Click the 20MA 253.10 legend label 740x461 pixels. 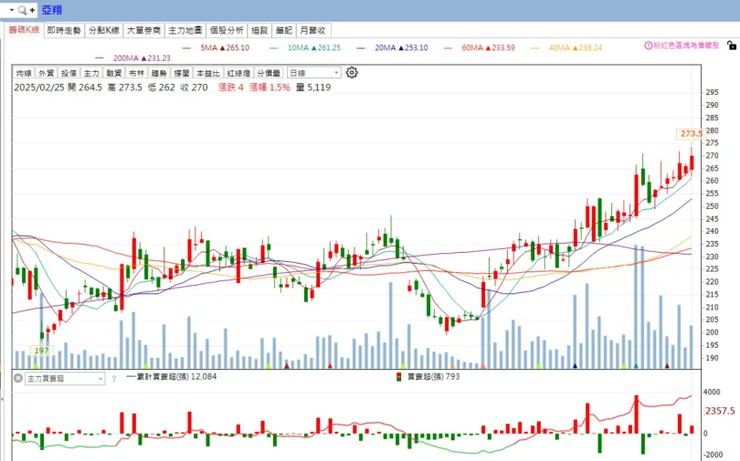[401, 48]
